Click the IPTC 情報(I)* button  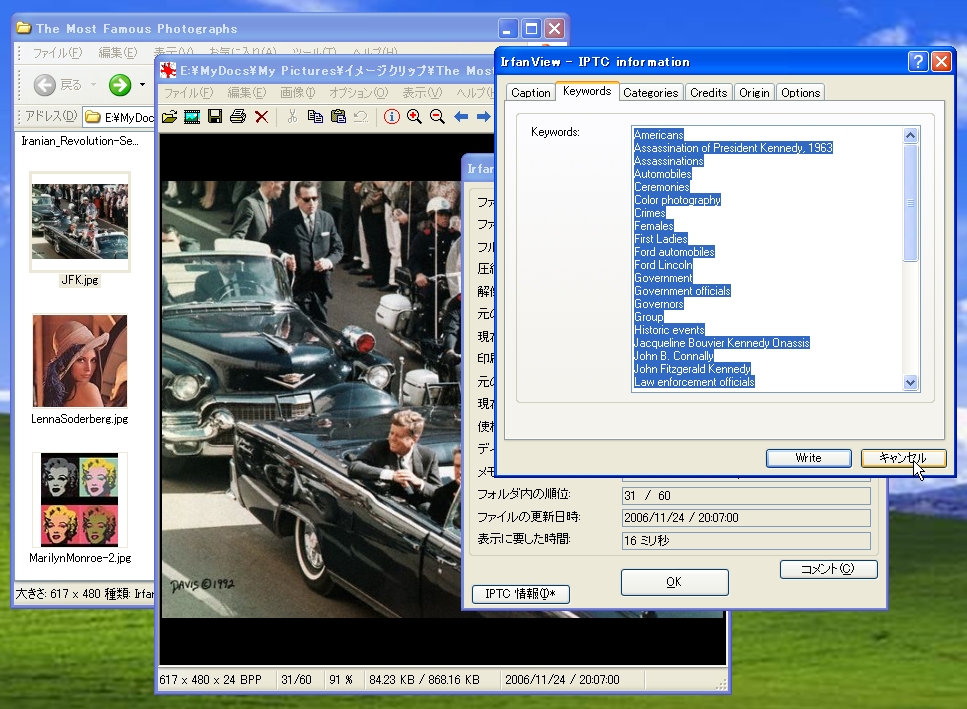tap(521, 594)
